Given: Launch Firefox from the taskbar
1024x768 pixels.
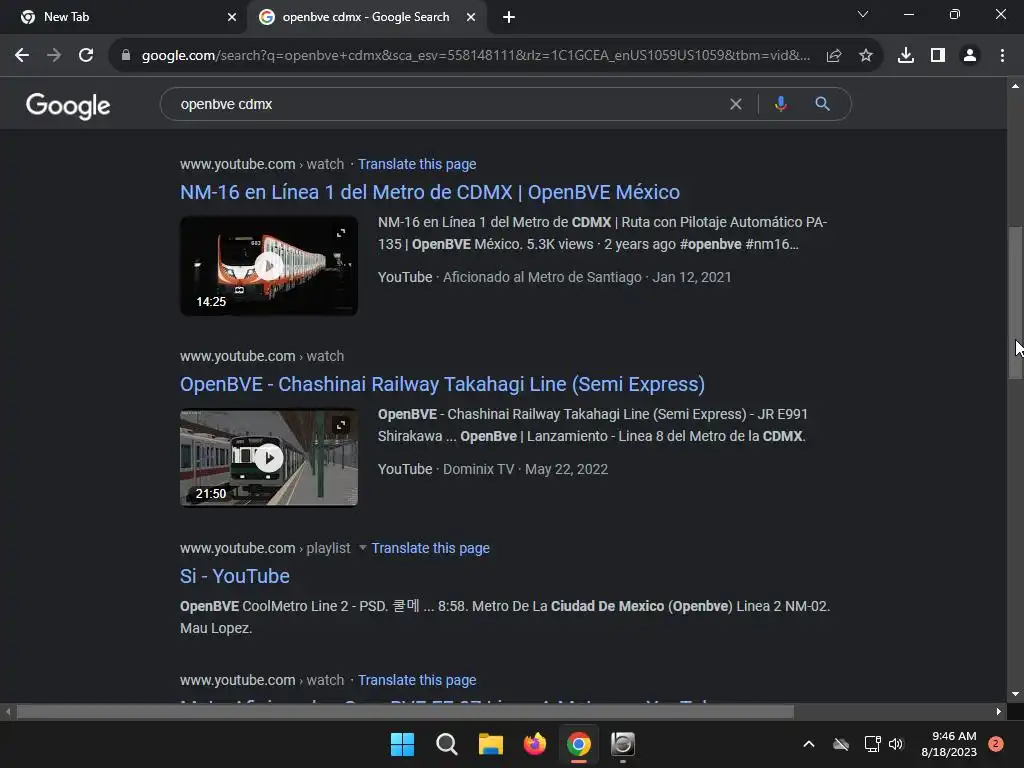Looking at the screenshot, I should click(535, 744).
